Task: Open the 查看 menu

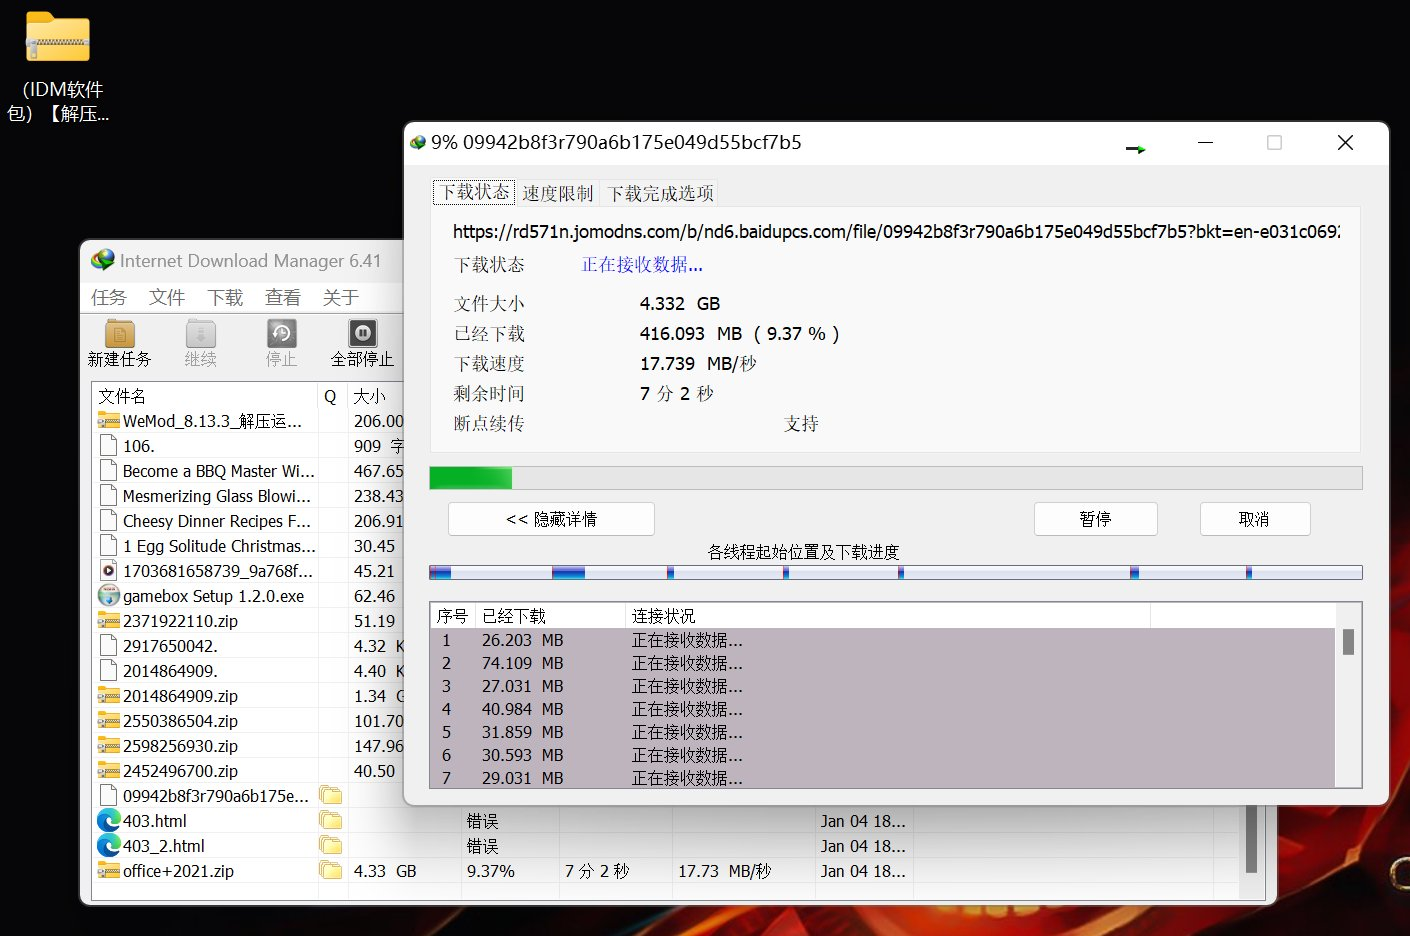Action: (x=282, y=297)
